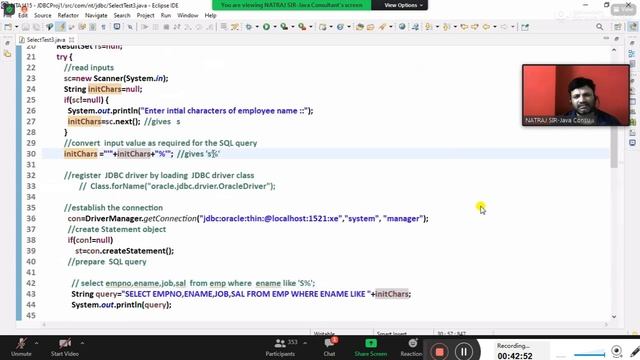Open the Run menu

(x=166, y=16)
